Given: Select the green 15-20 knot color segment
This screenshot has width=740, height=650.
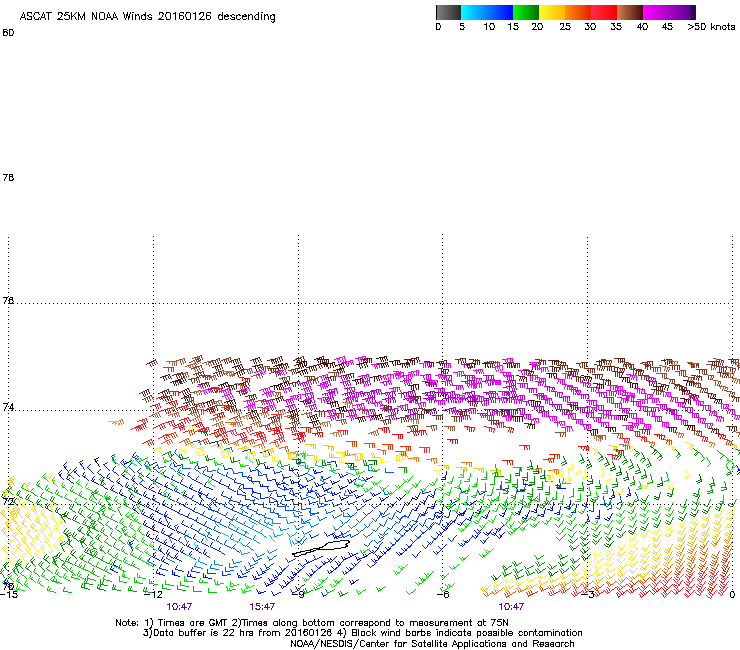Looking at the screenshot, I should coord(526,12).
